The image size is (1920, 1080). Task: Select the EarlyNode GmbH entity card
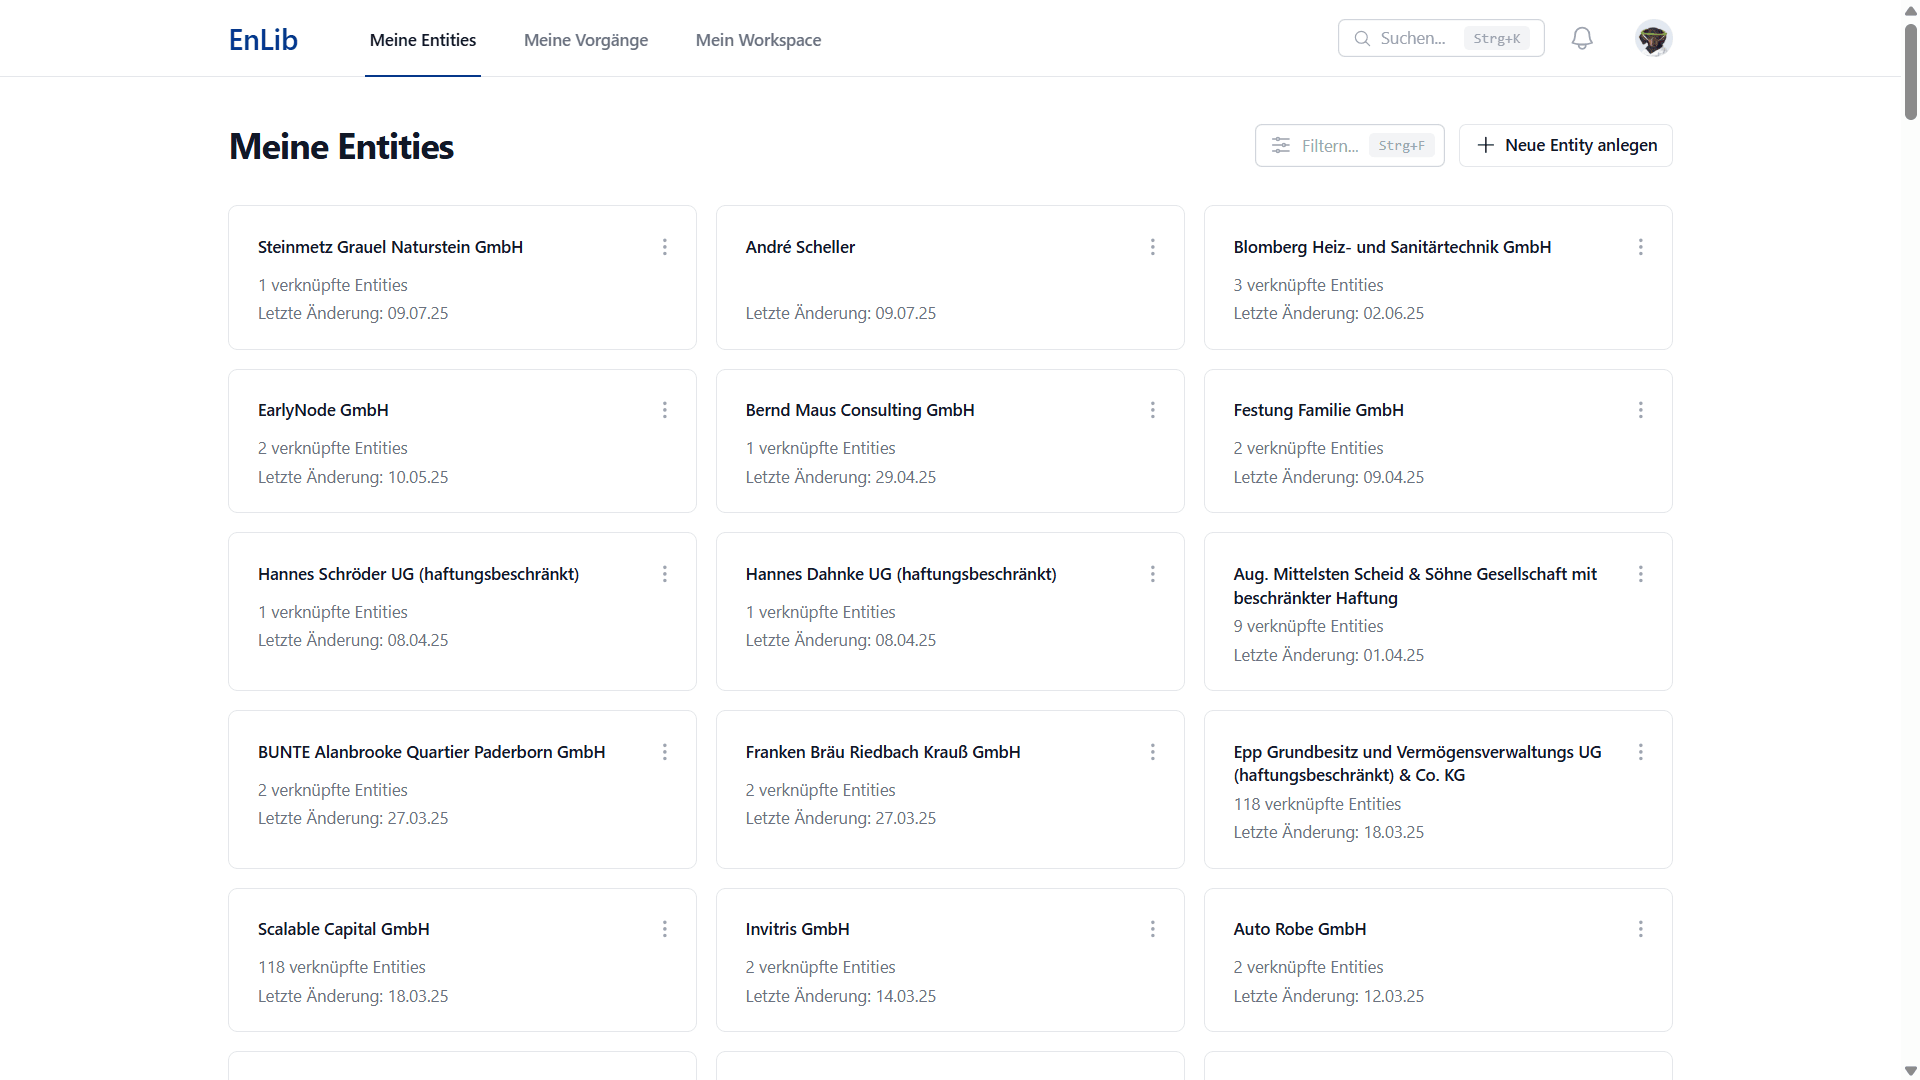tap(461, 440)
